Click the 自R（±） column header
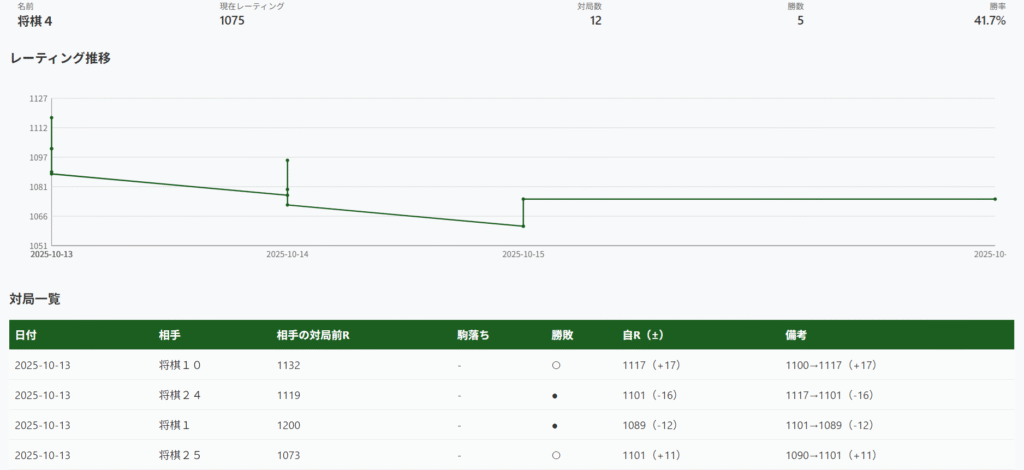This screenshot has height=470, width=1024. [x=650, y=335]
